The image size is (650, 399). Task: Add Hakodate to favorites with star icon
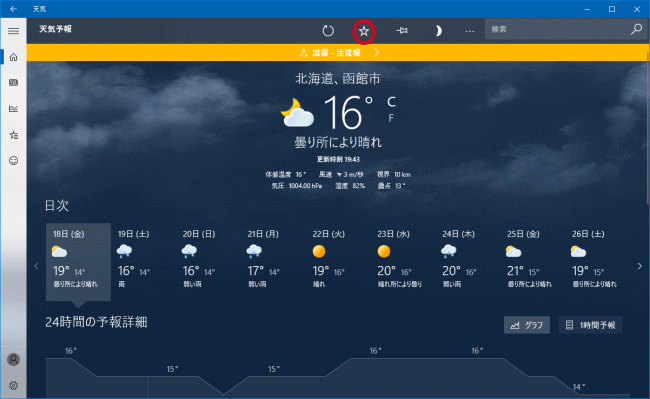point(364,31)
